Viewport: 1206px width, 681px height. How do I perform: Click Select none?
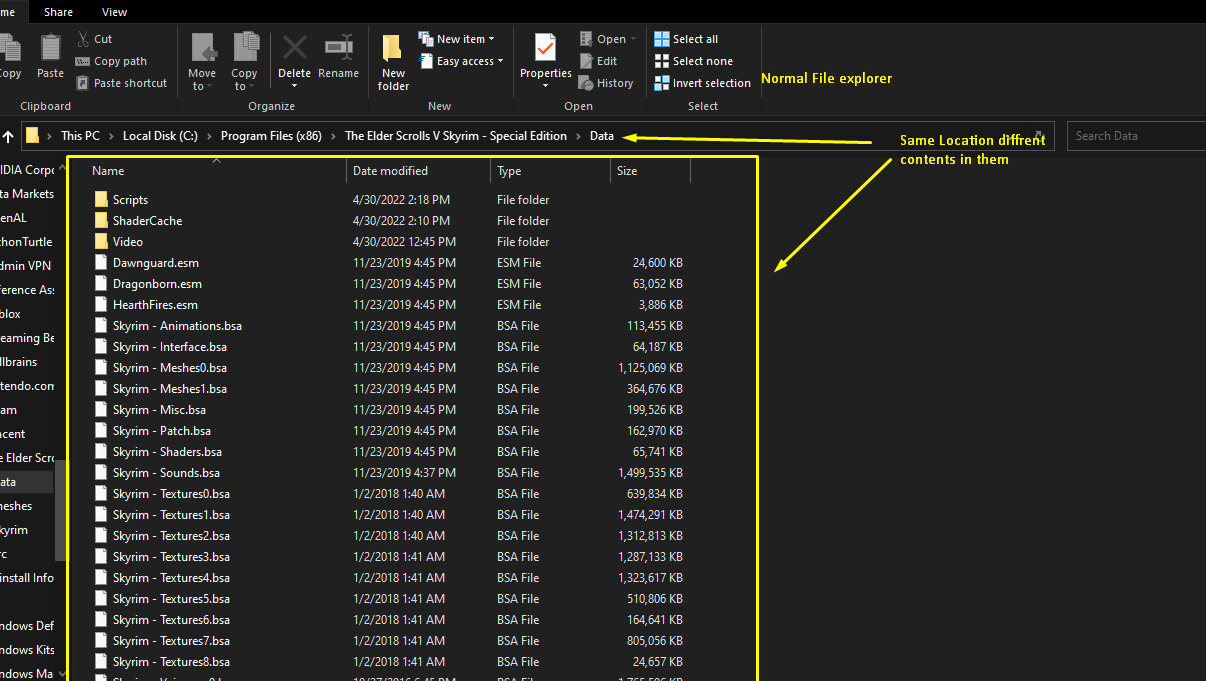(x=693, y=61)
